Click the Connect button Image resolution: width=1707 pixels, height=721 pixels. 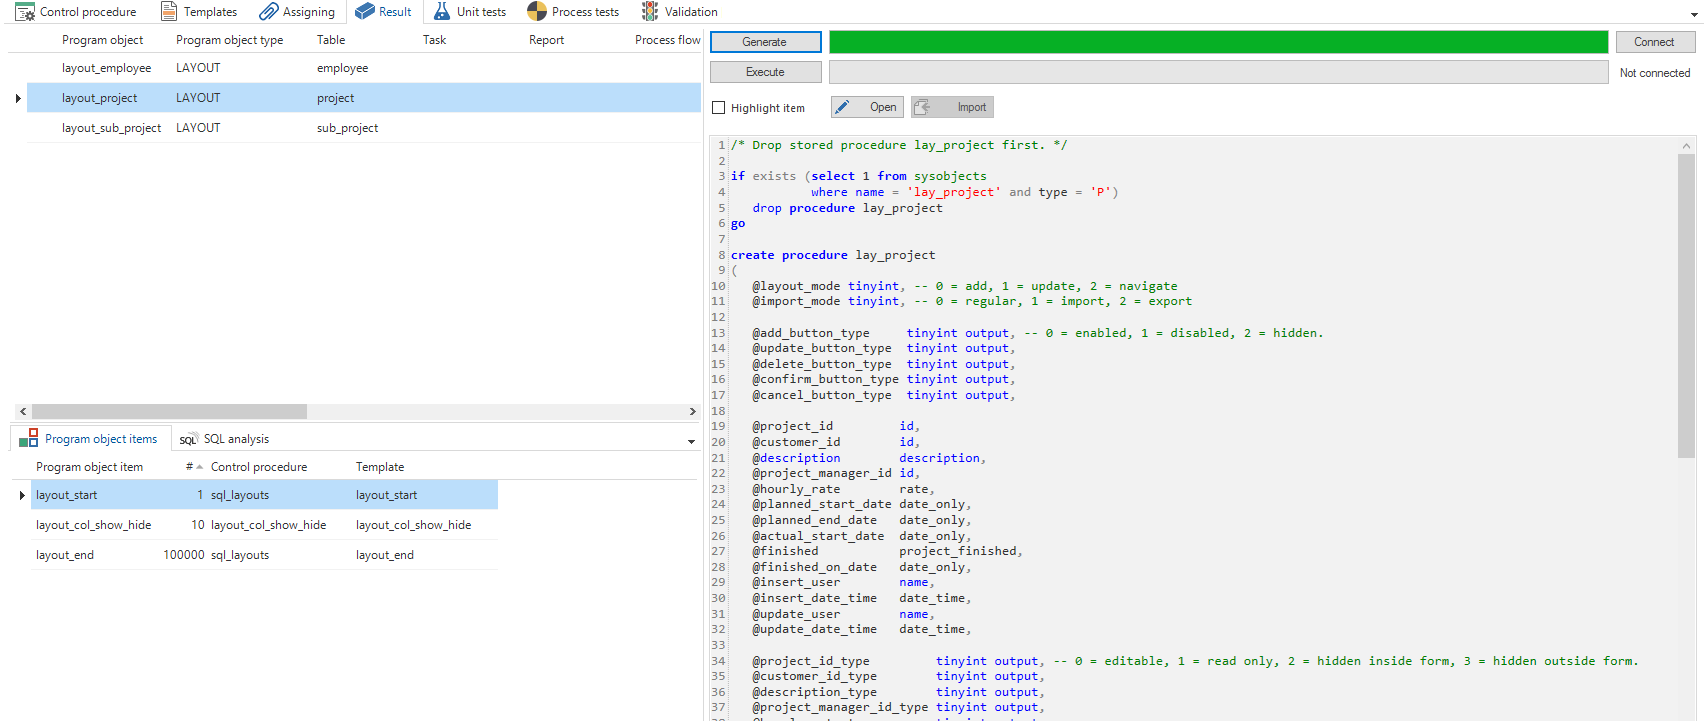tap(1654, 42)
